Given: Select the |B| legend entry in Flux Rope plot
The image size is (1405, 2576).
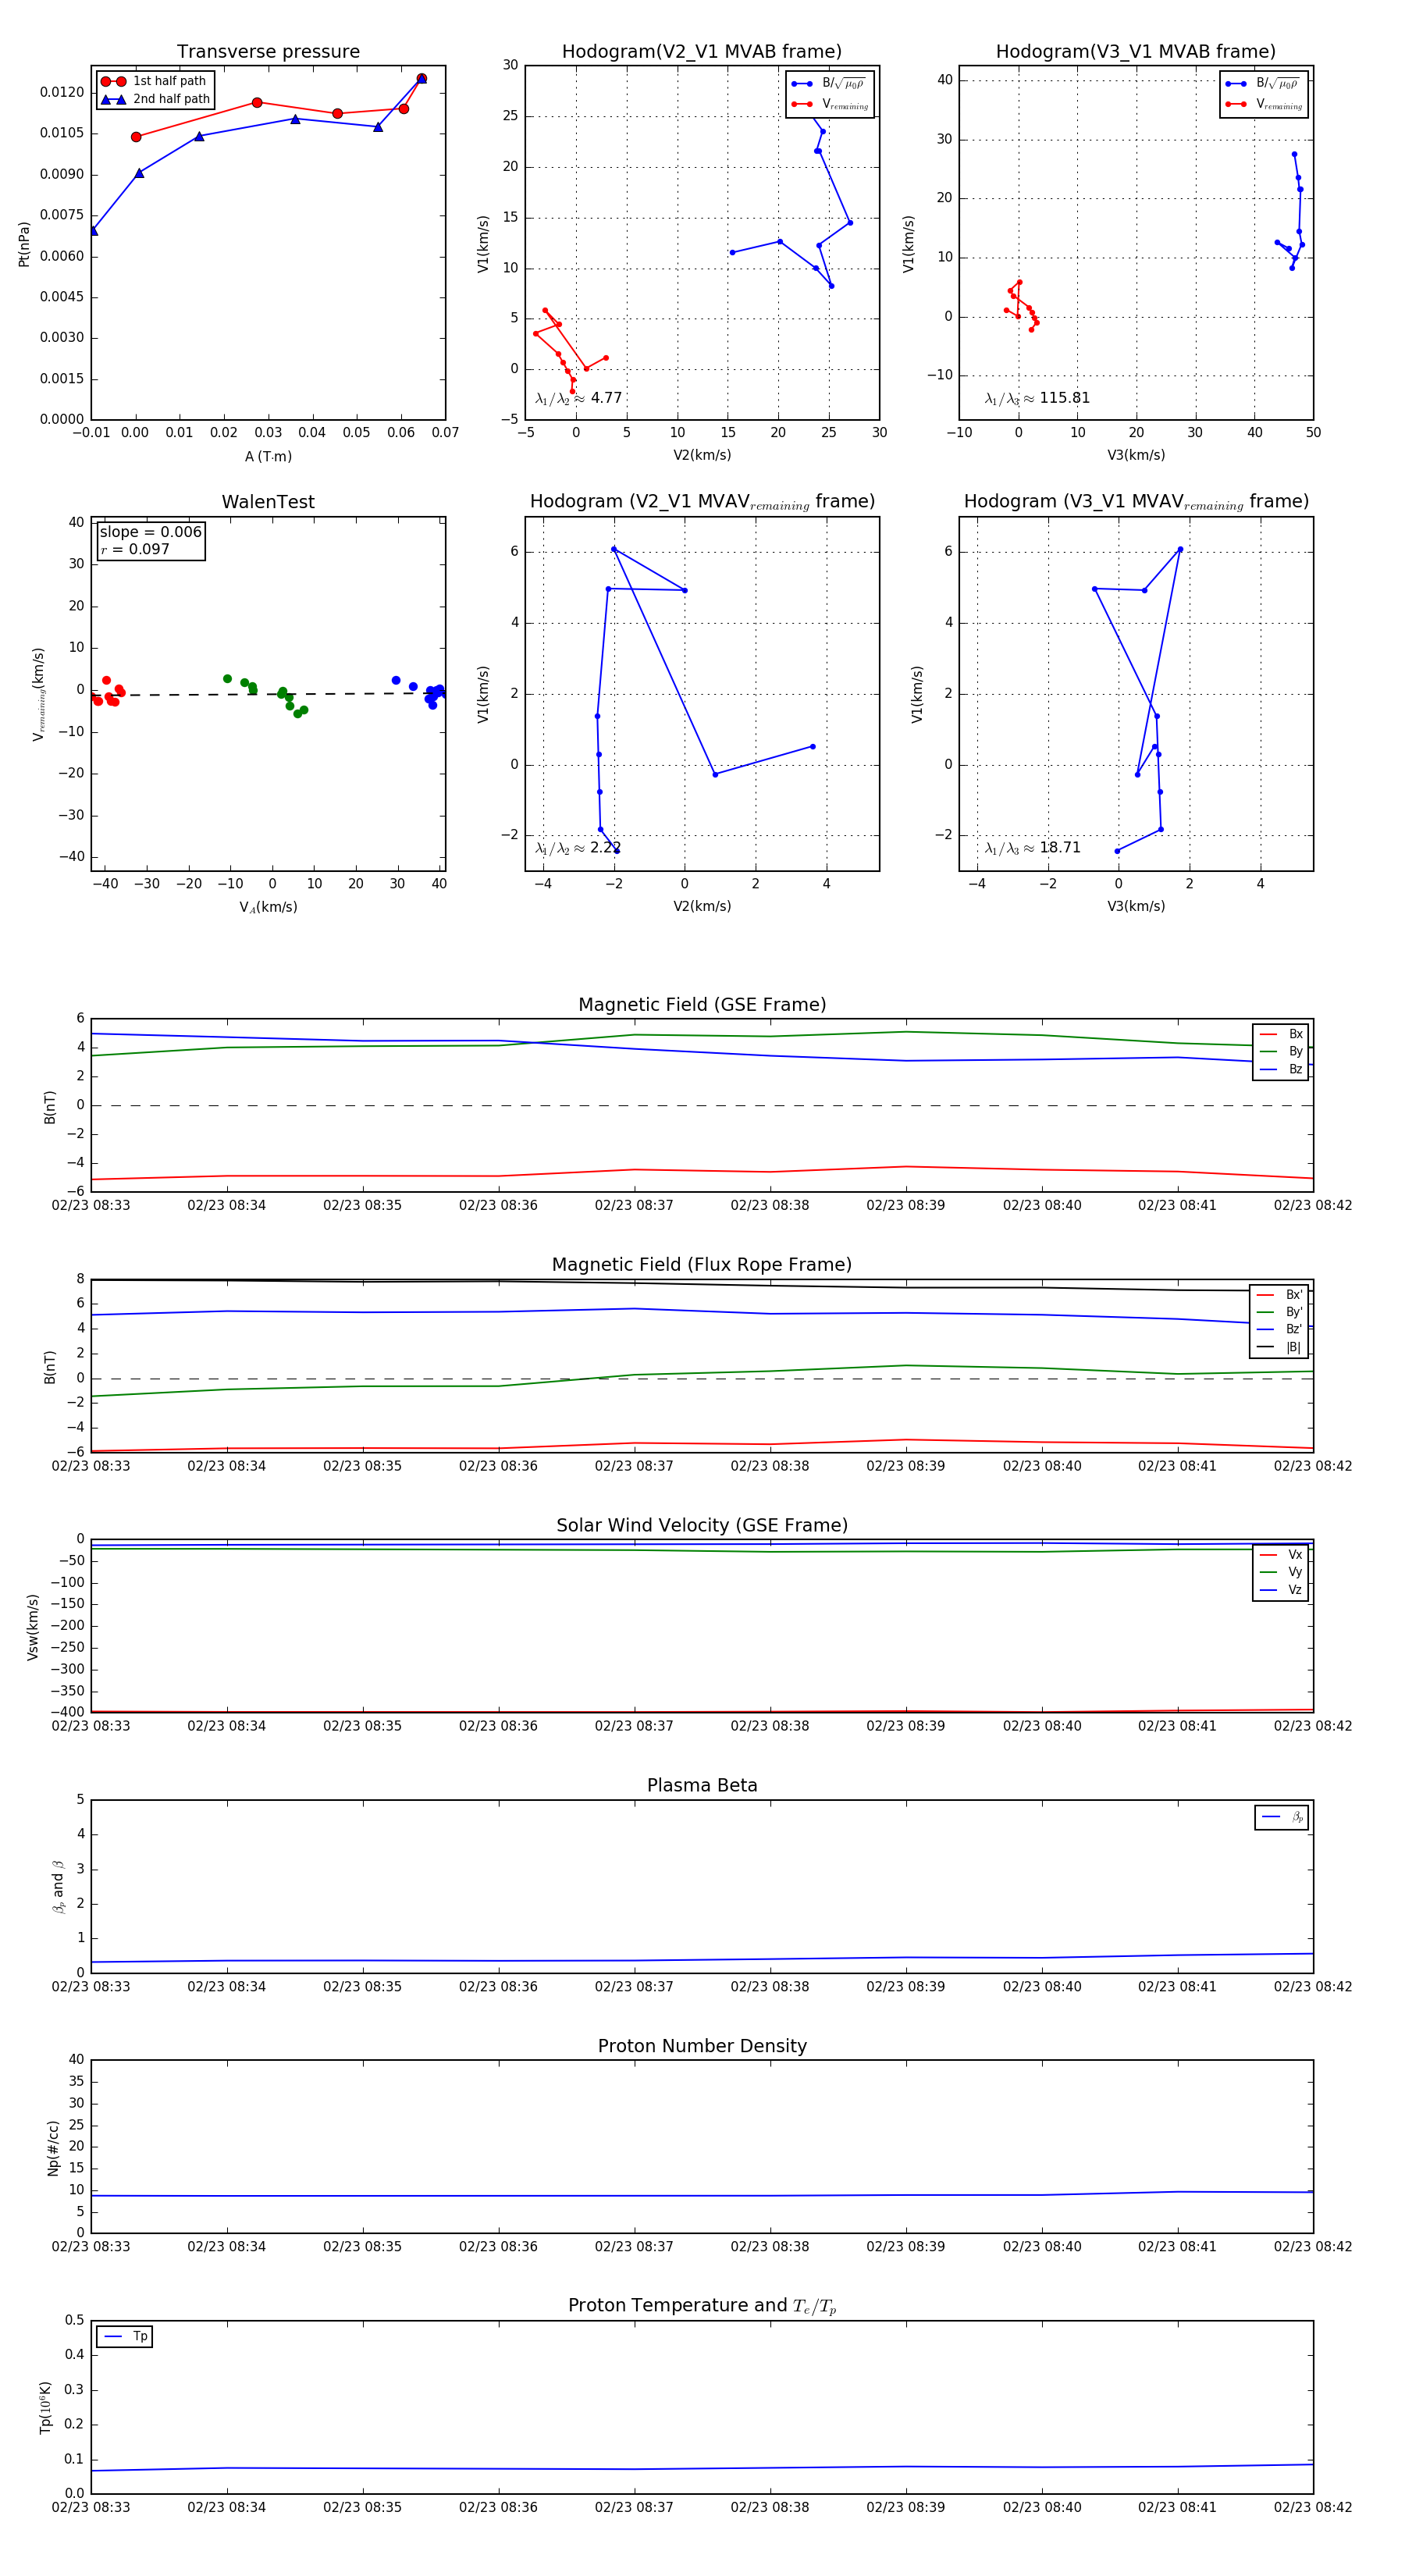Looking at the screenshot, I should (x=1279, y=1347).
